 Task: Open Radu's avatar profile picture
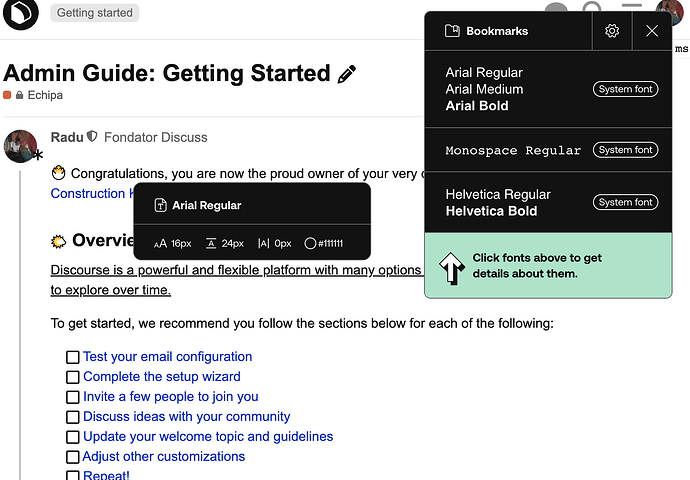(20, 146)
